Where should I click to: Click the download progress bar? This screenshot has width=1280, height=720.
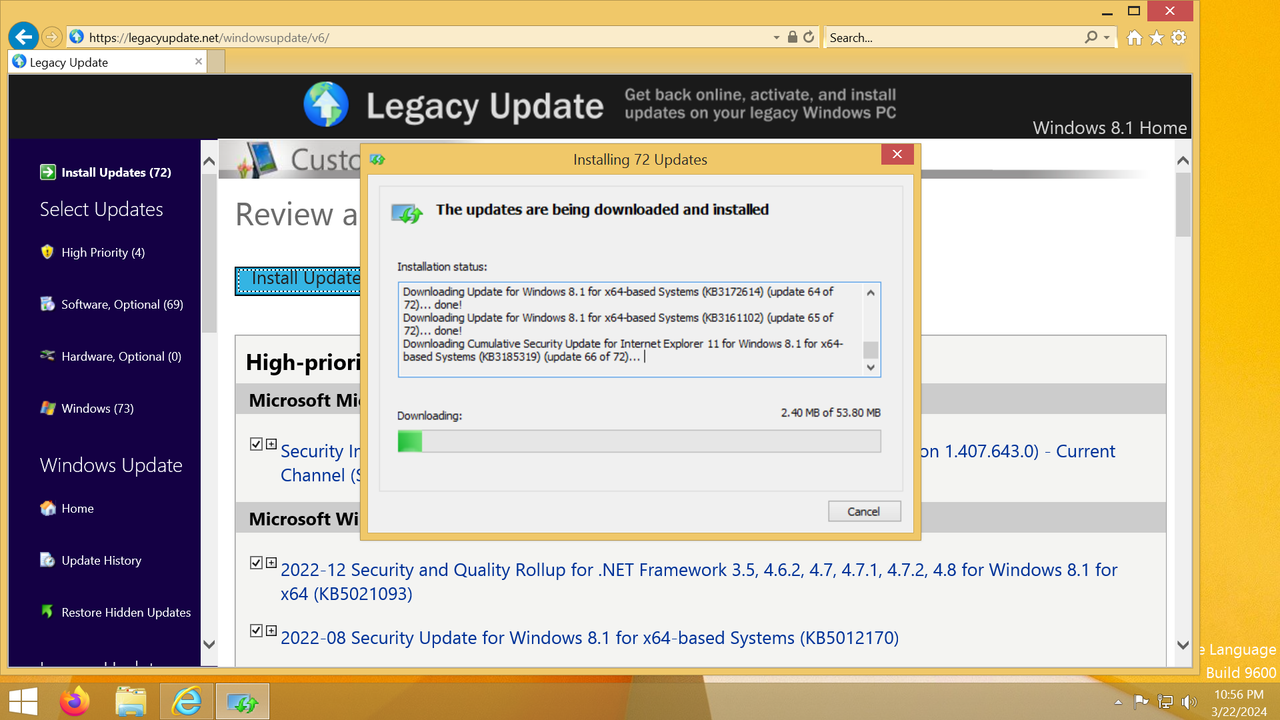pyautogui.click(x=639, y=441)
